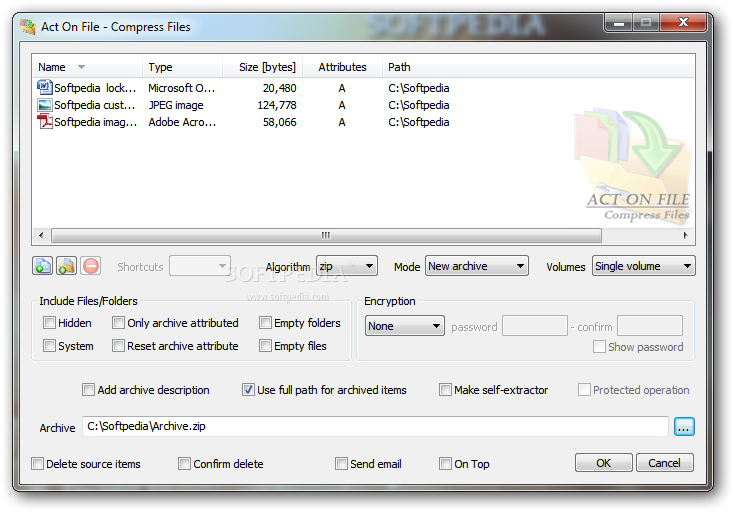Enable Send email checkbox

341,463
